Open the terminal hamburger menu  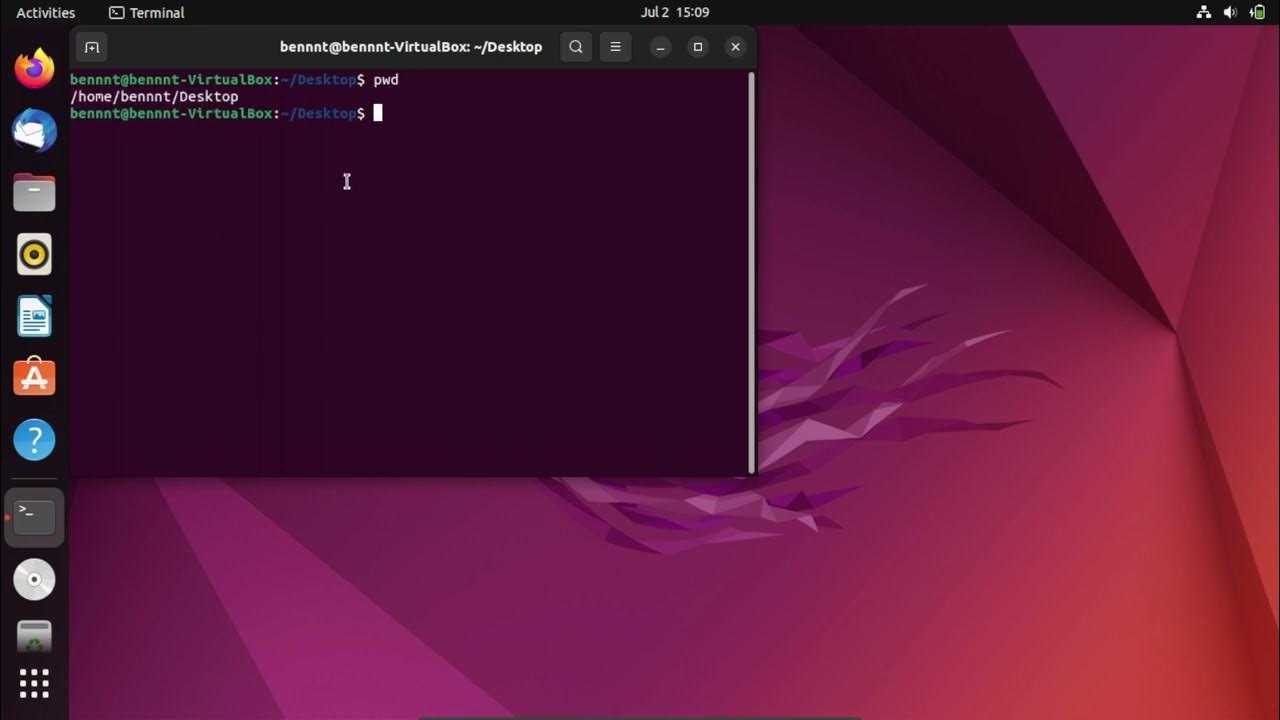point(615,47)
